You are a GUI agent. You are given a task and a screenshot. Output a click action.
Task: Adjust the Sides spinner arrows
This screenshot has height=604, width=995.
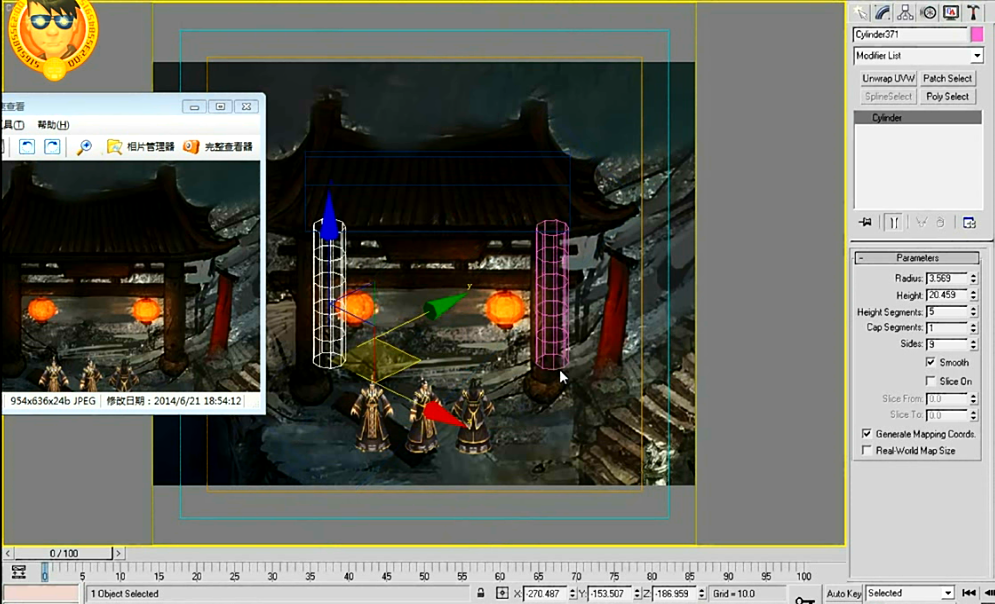coord(973,344)
